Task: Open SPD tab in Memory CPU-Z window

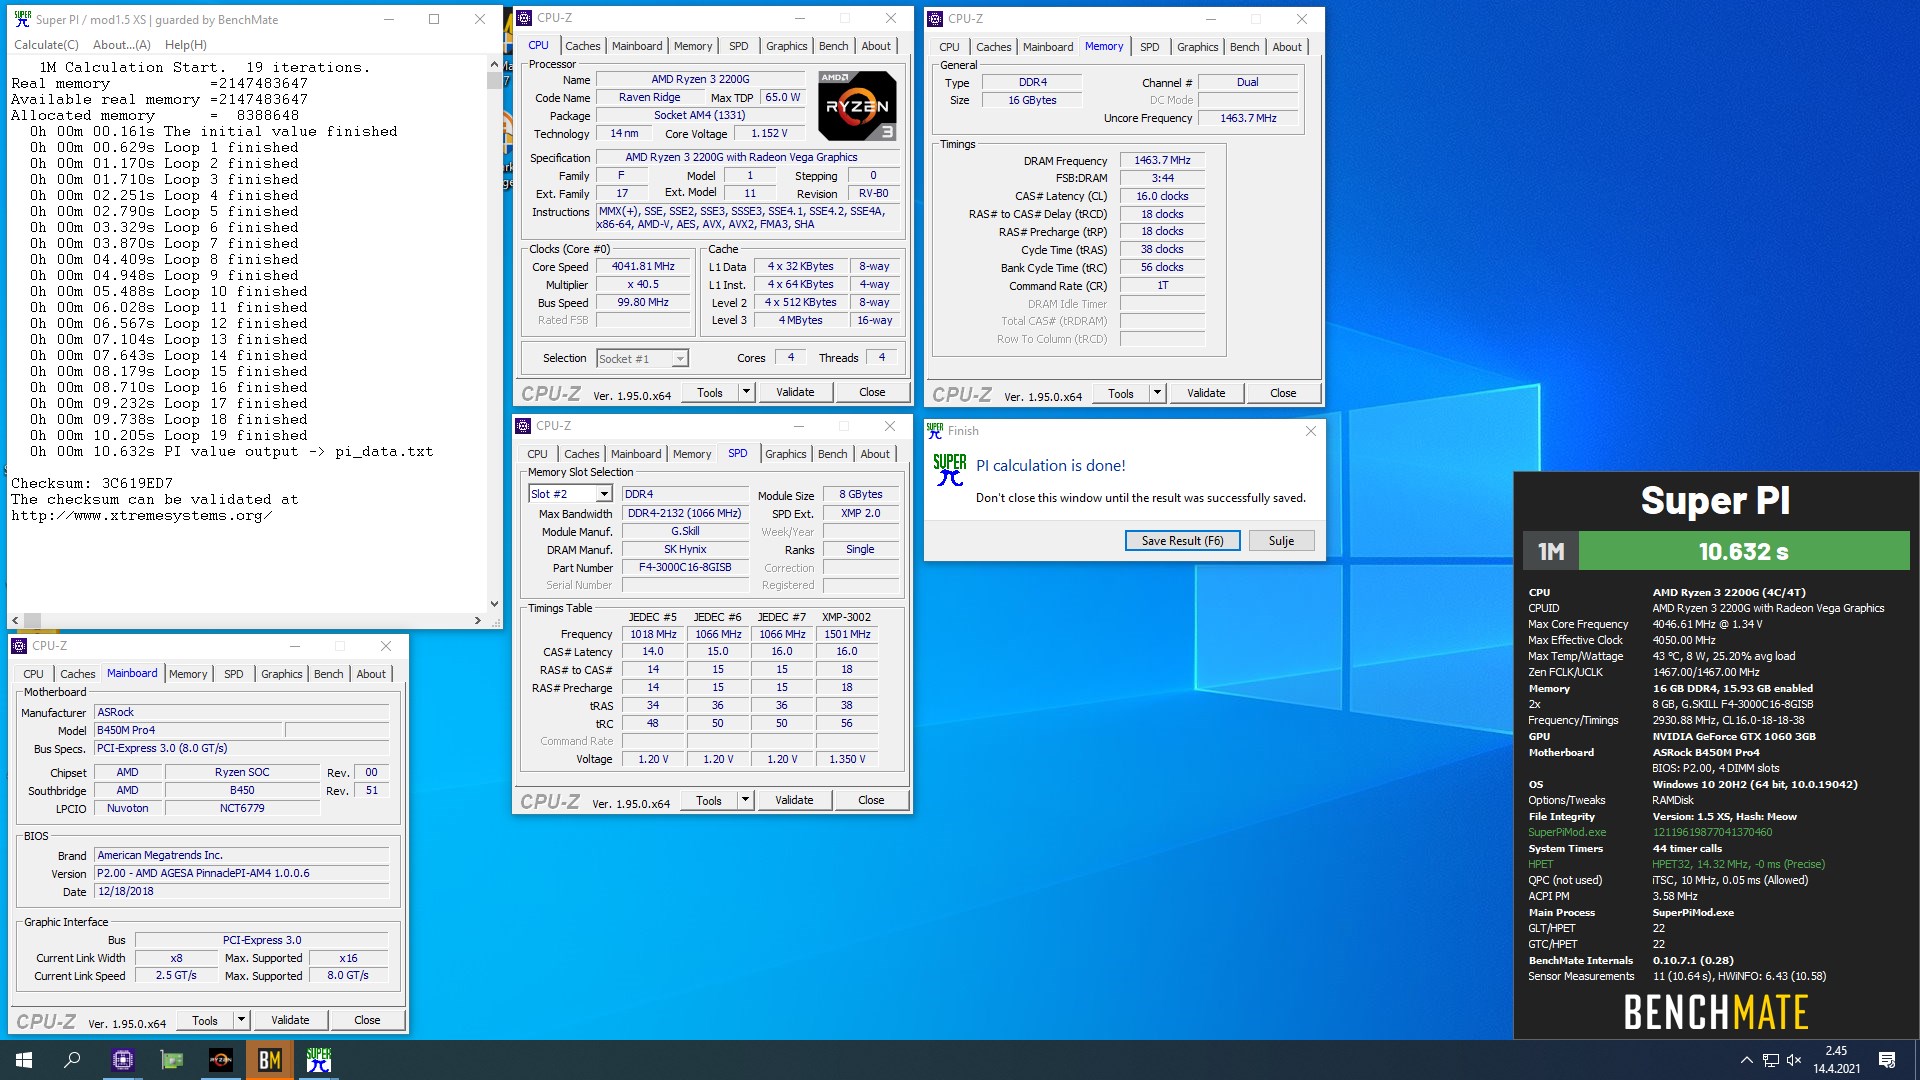Action: [x=1150, y=47]
